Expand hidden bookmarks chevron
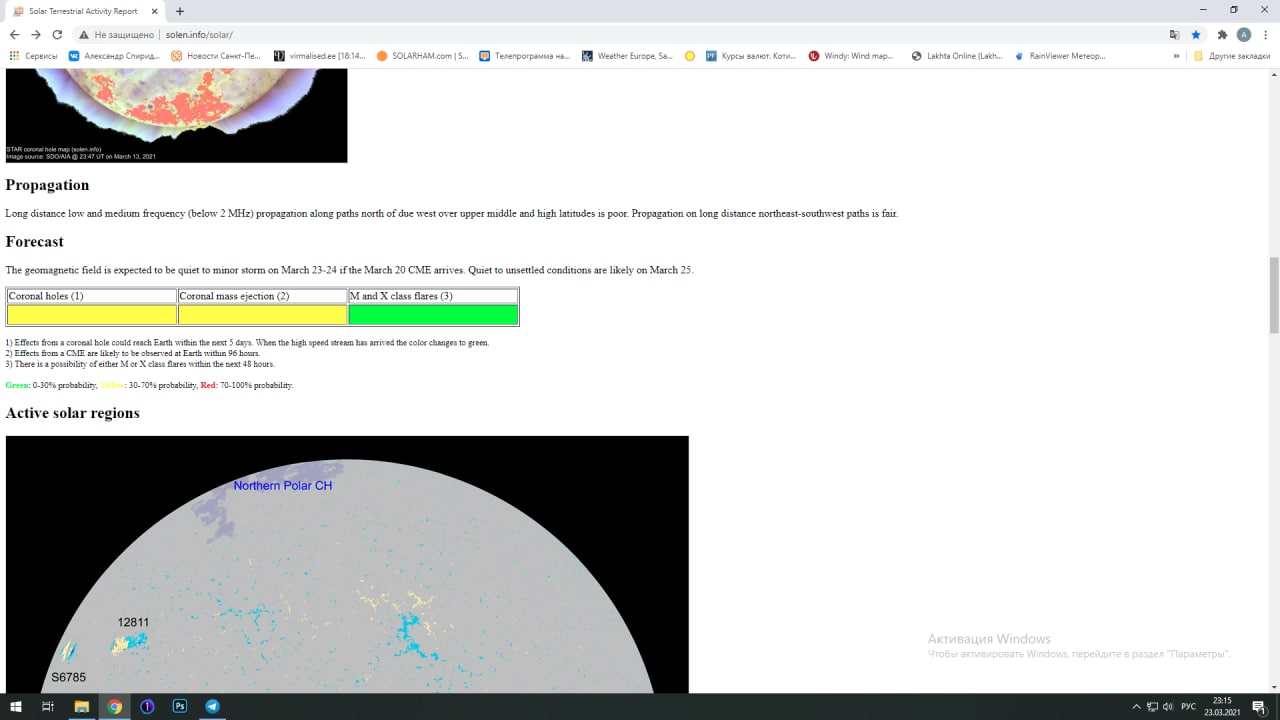The image size is (1280, 720). [x=1176, y=56]
